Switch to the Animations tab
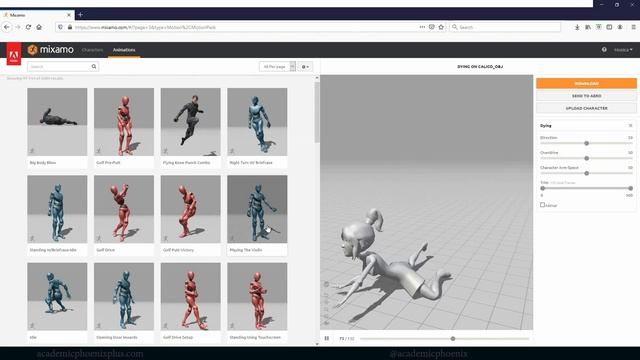 coord(124,50)
